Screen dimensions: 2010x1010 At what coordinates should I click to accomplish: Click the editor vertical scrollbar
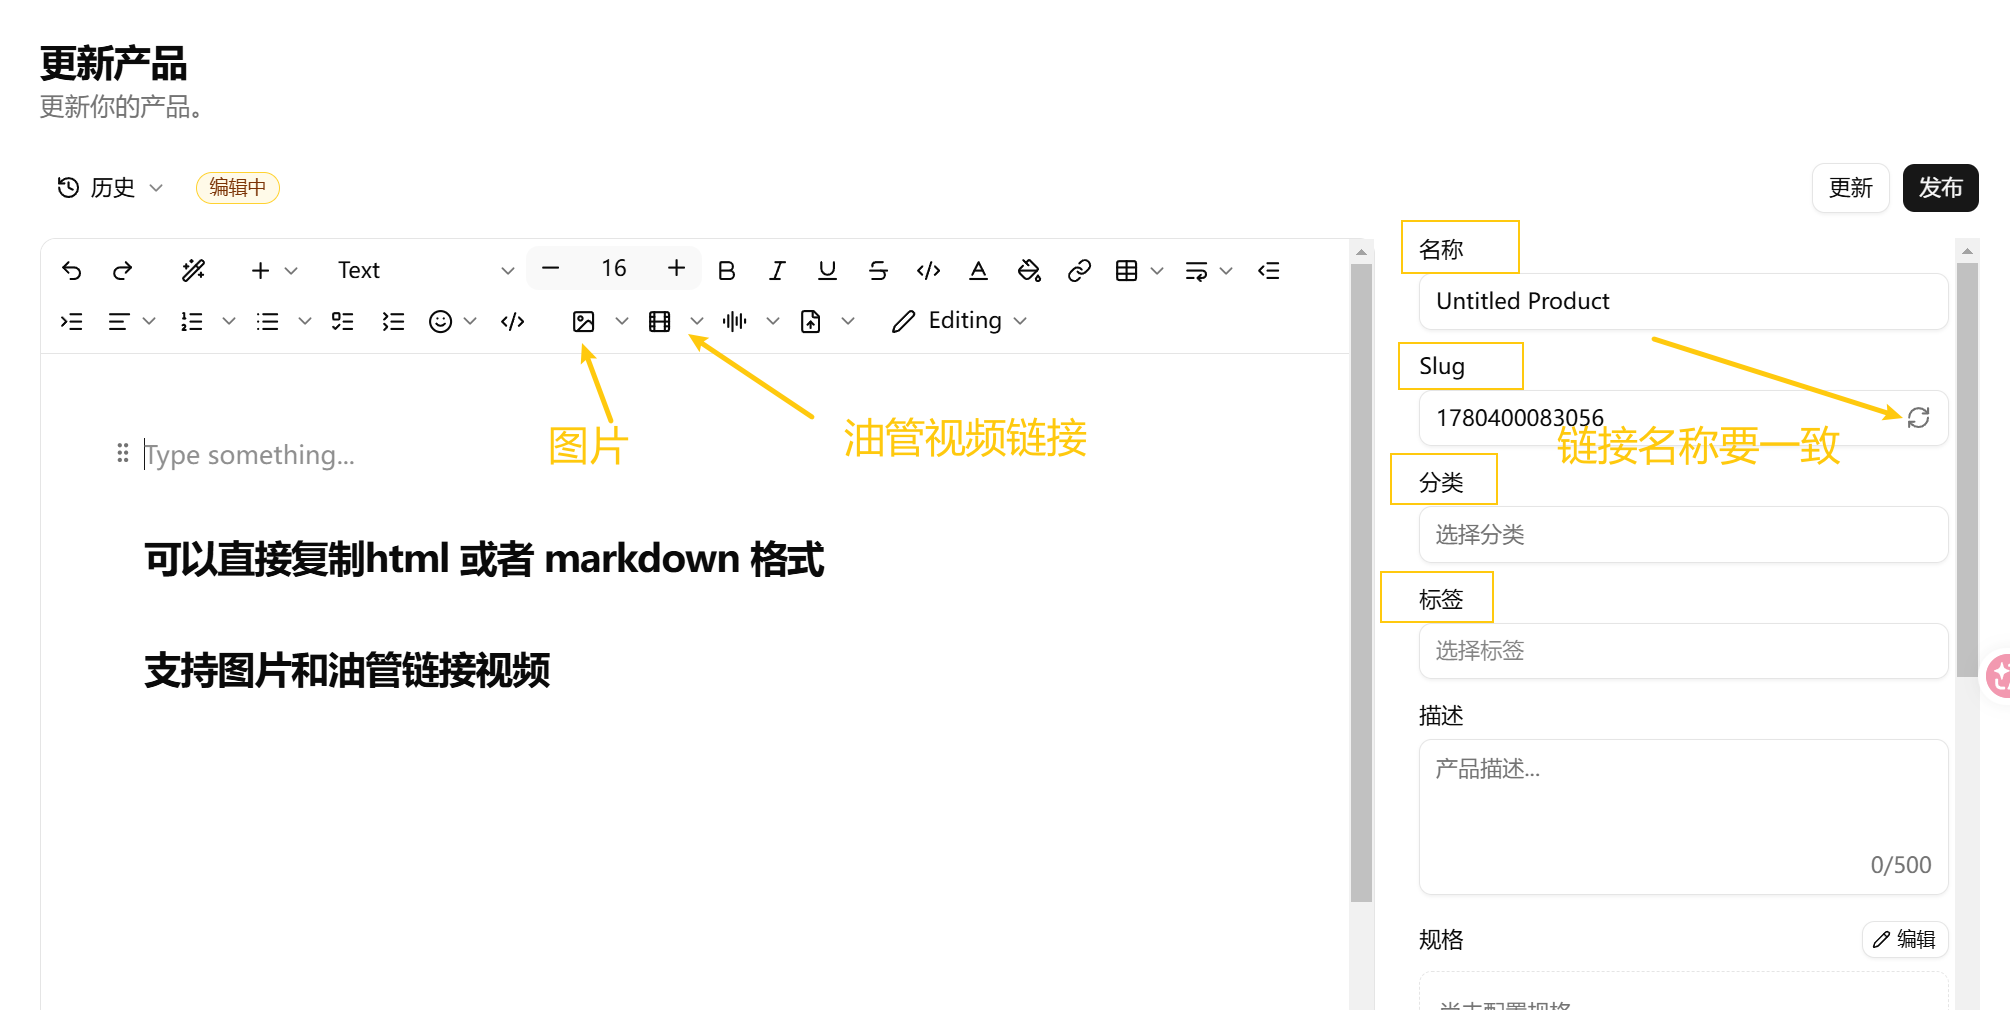tap(1361, 583)
